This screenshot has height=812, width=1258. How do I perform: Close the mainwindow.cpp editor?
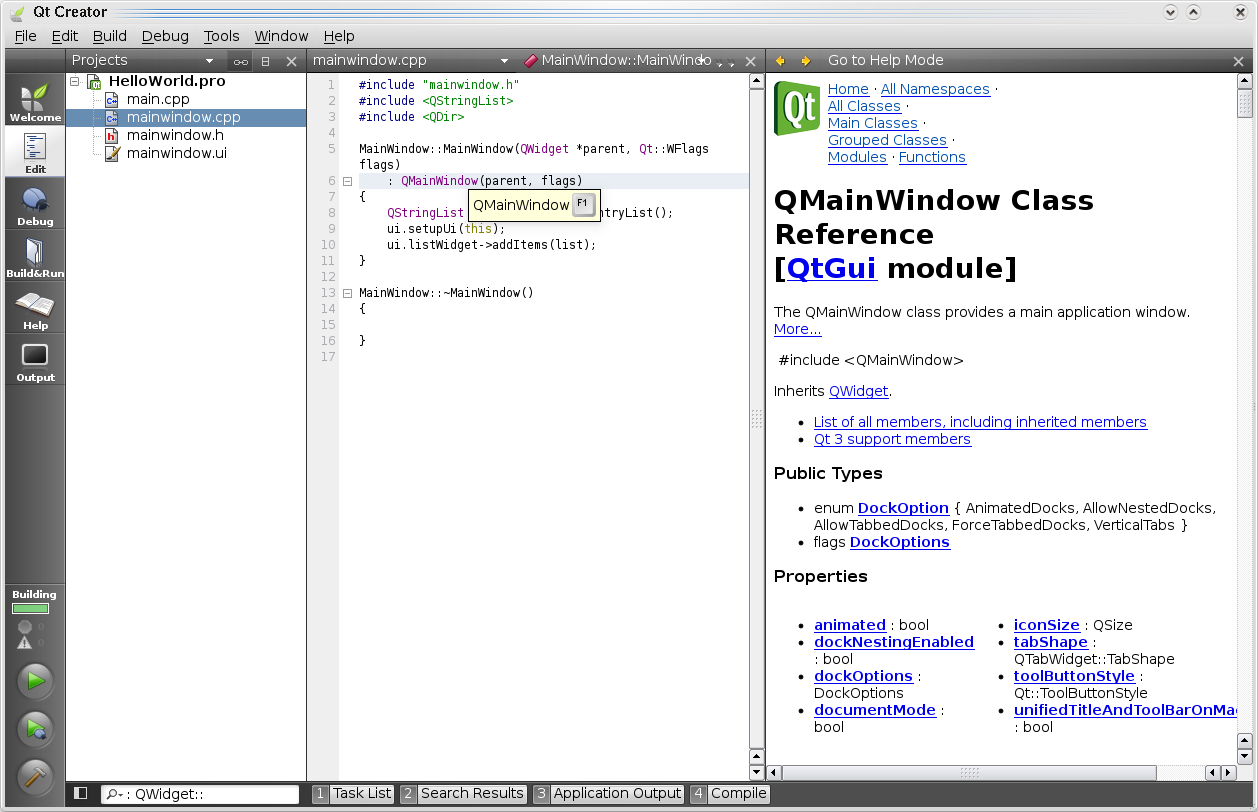pos(750,61)
